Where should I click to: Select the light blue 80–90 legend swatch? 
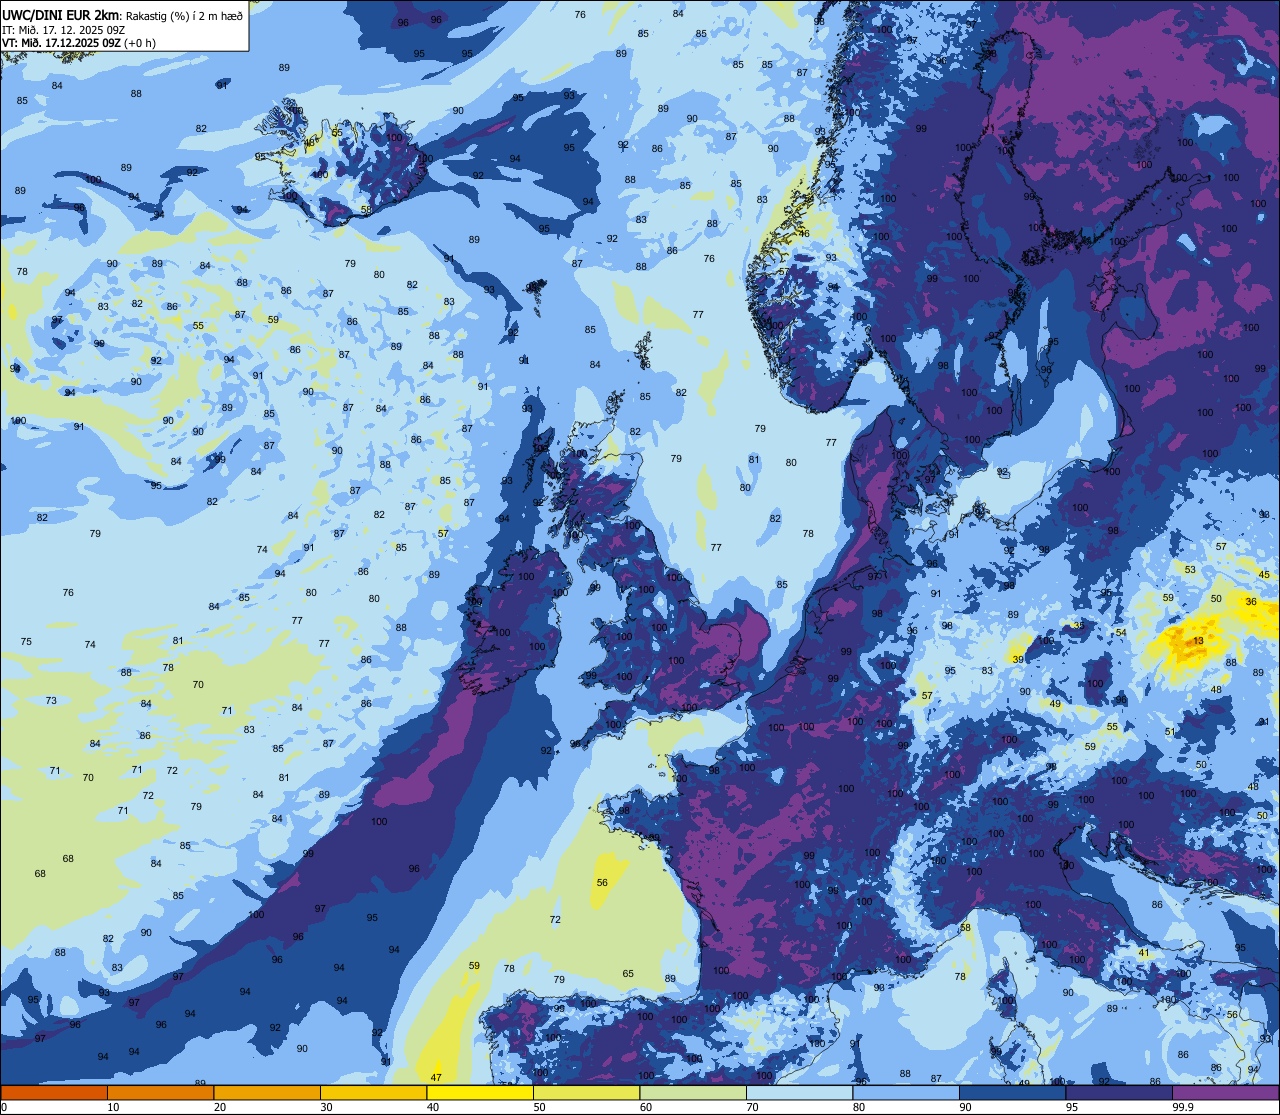[906, 1092]
